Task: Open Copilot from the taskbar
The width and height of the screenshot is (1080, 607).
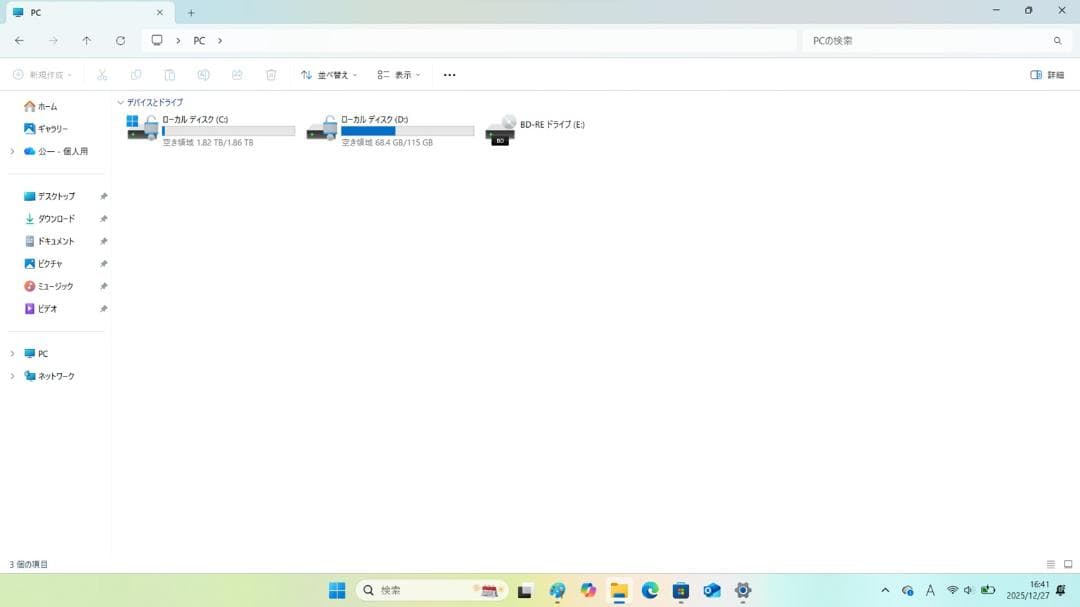Action: click(588, 590)
